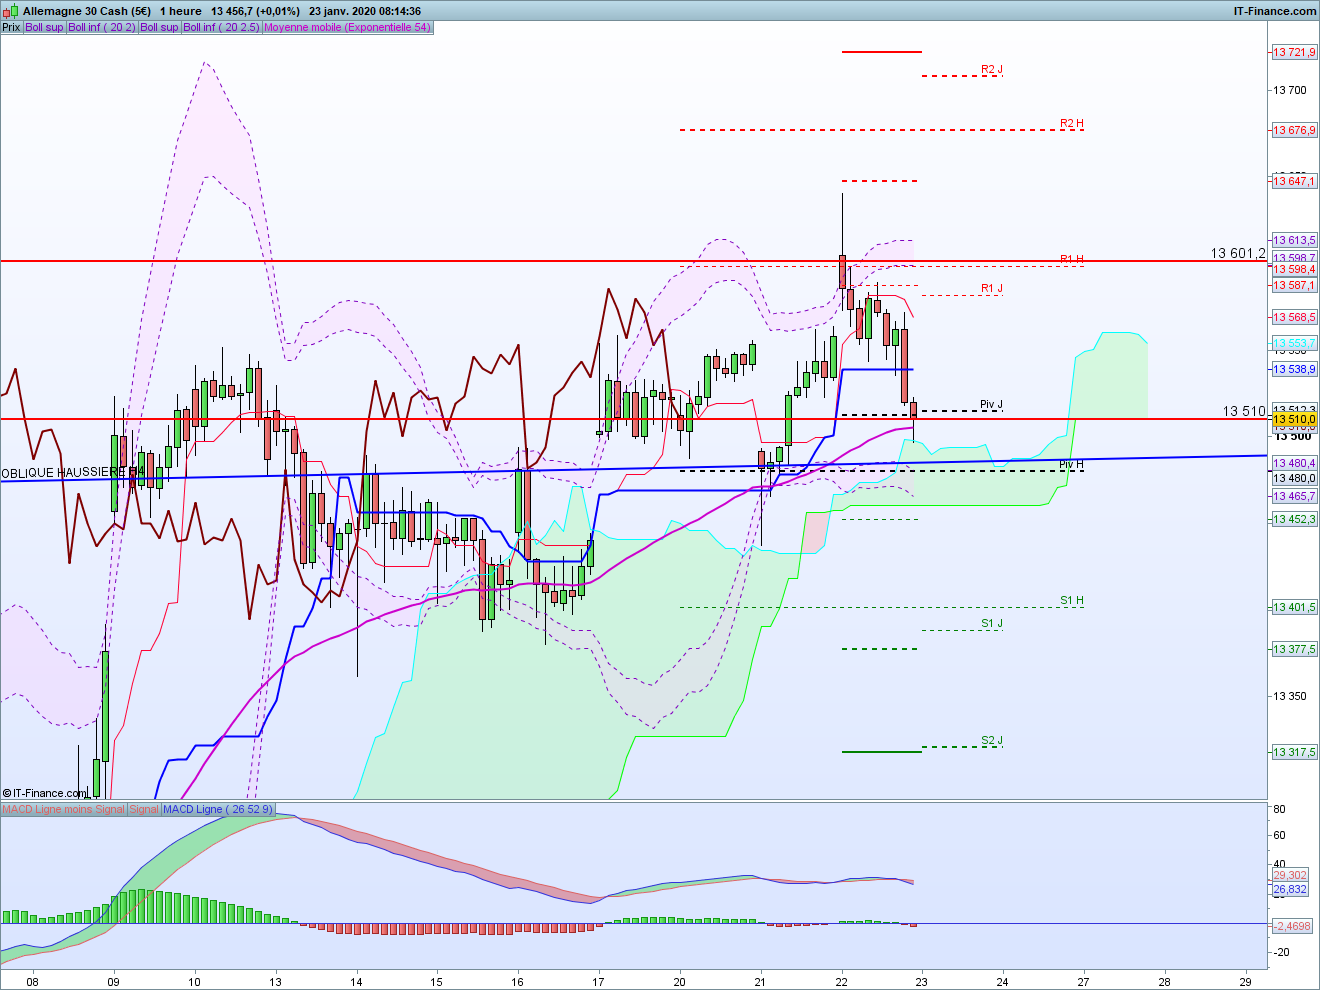Screen dimensions: 1320x990
Task: Click the -2,4698 MACD histogram value label
Action: [x=1291, y=926]
